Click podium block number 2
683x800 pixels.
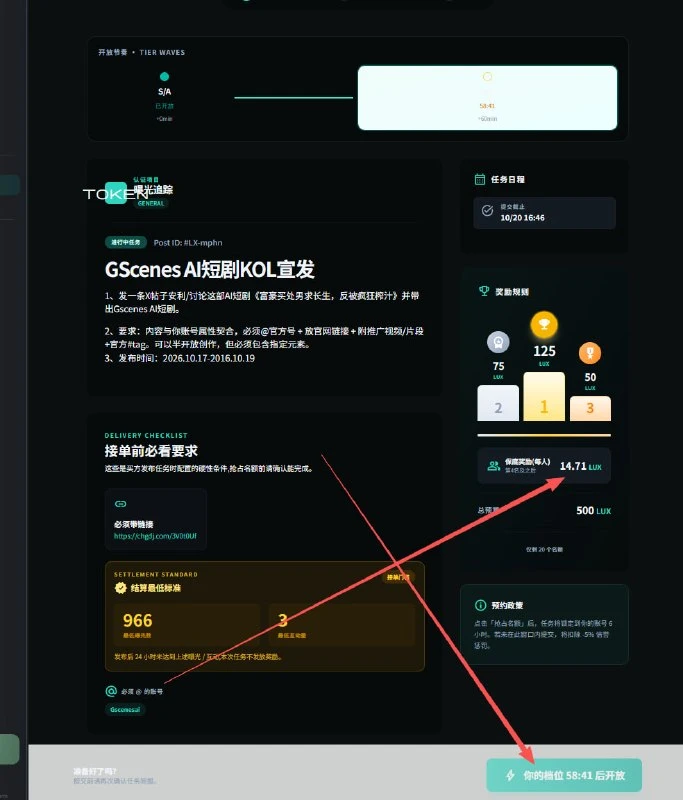pos(498,403)
